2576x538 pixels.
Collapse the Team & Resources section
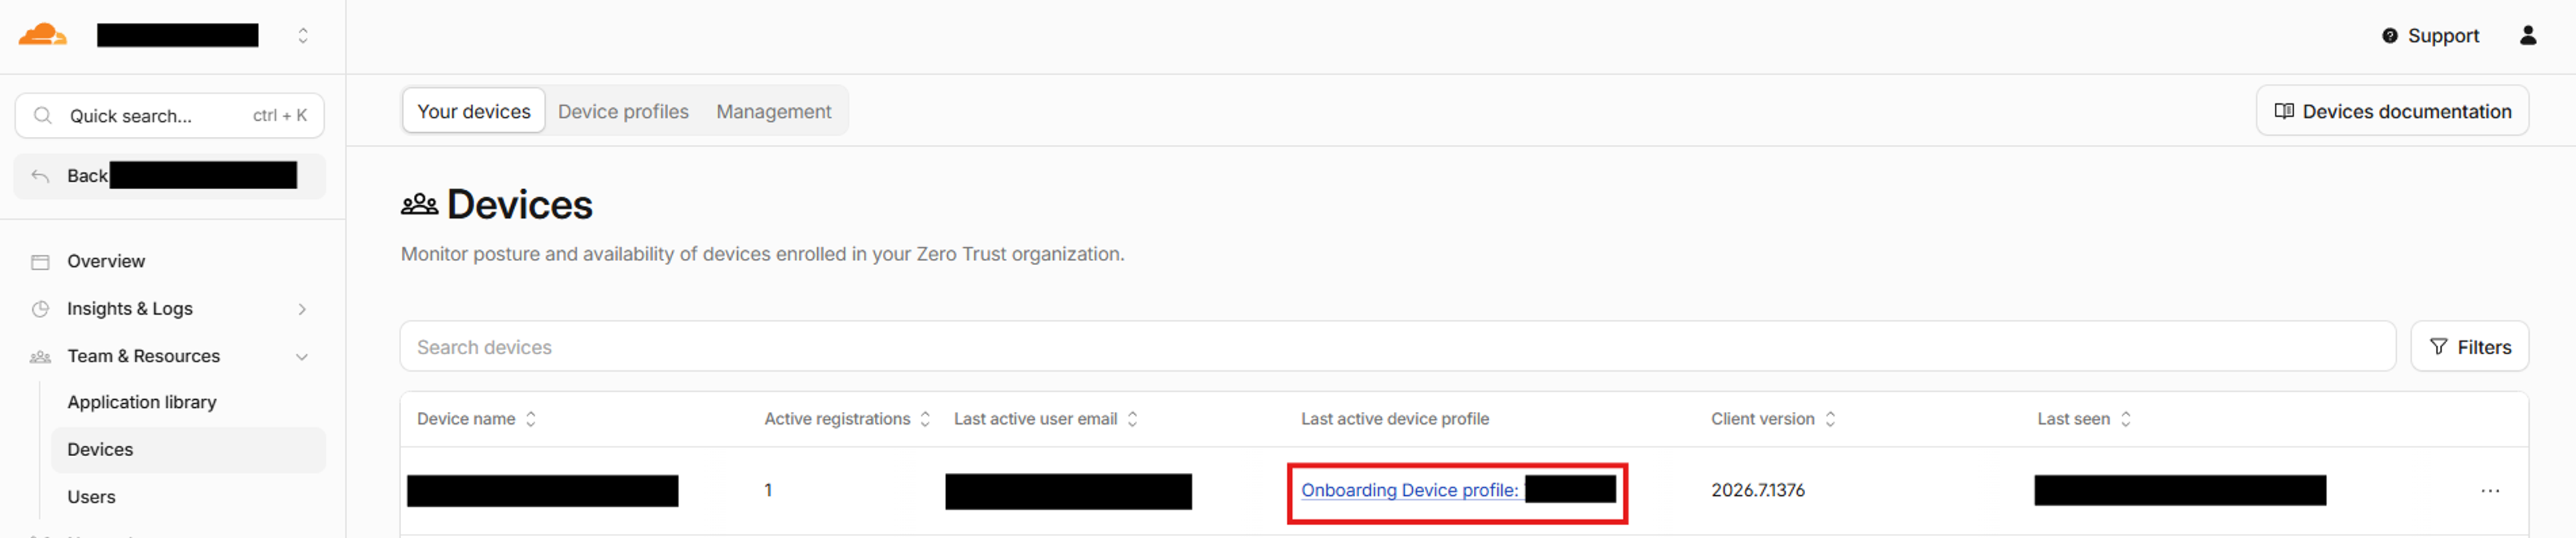point(302,357)
